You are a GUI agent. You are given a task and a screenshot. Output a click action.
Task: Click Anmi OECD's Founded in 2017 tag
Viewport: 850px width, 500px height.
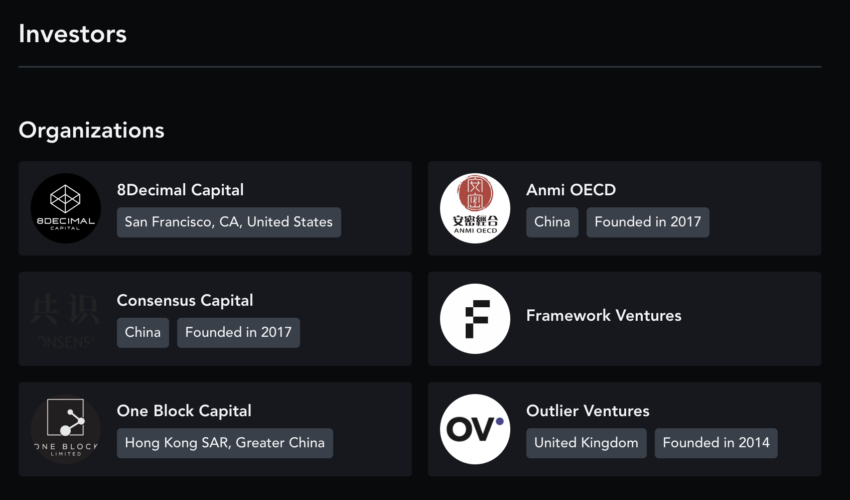point(648,222)
